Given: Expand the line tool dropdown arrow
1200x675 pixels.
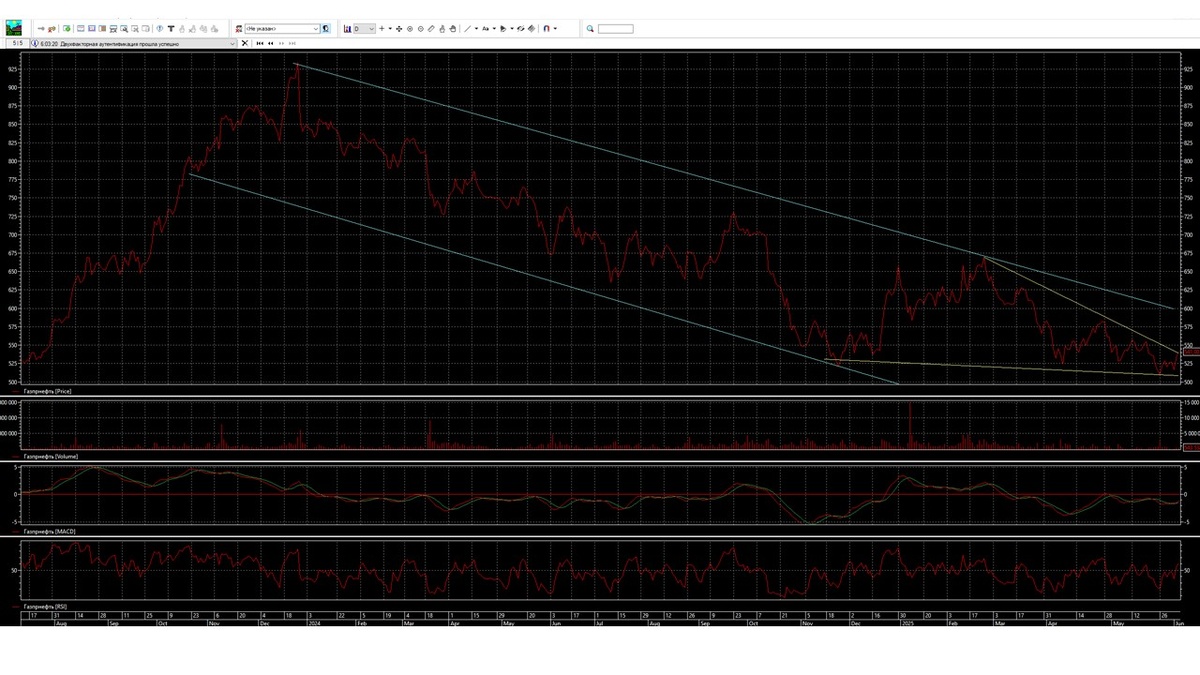Looking at the screenshot, I should (476, 29).
